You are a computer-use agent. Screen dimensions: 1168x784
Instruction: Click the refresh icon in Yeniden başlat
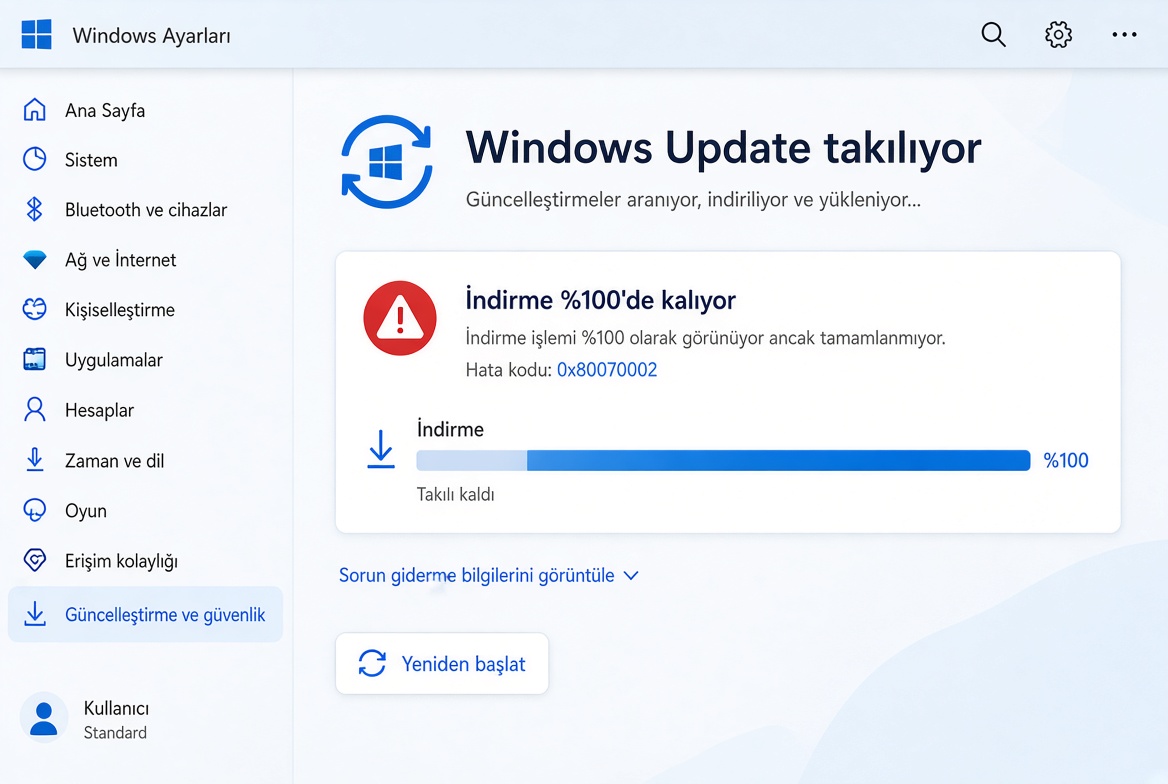[372, 663]
